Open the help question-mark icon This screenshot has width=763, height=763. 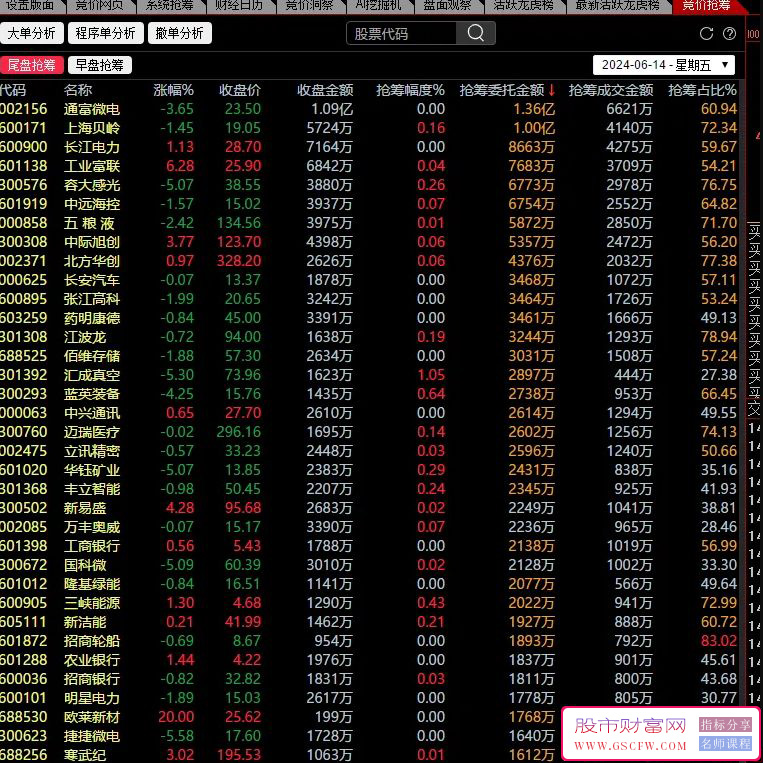[x=729, y=34]
